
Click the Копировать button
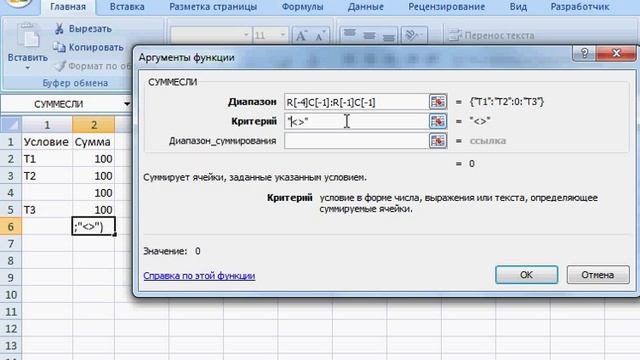pyautogui.click(x=89, y=47)
